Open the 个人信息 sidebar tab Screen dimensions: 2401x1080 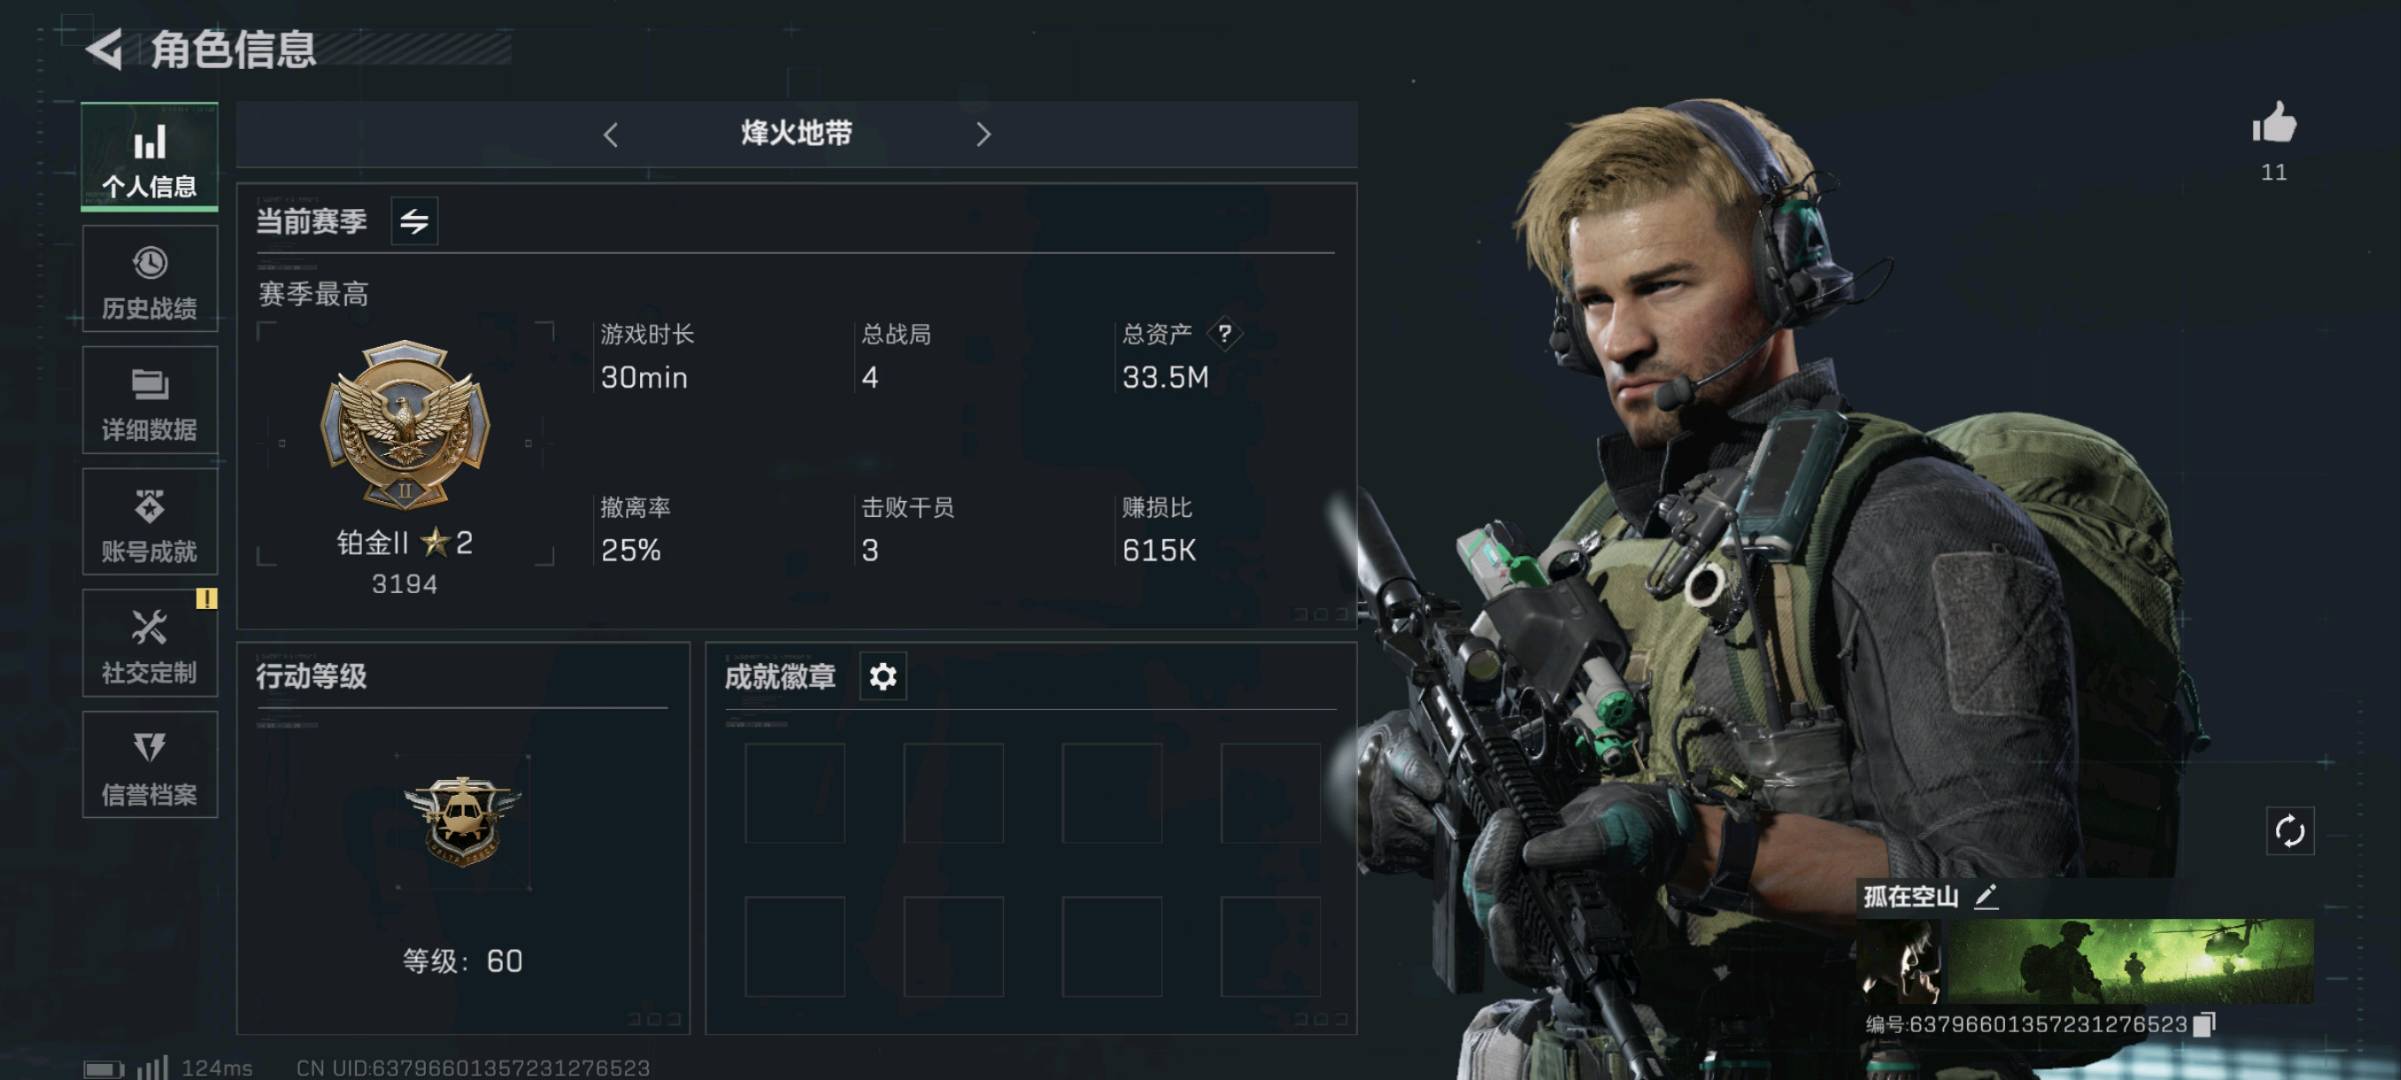(150, 157)
